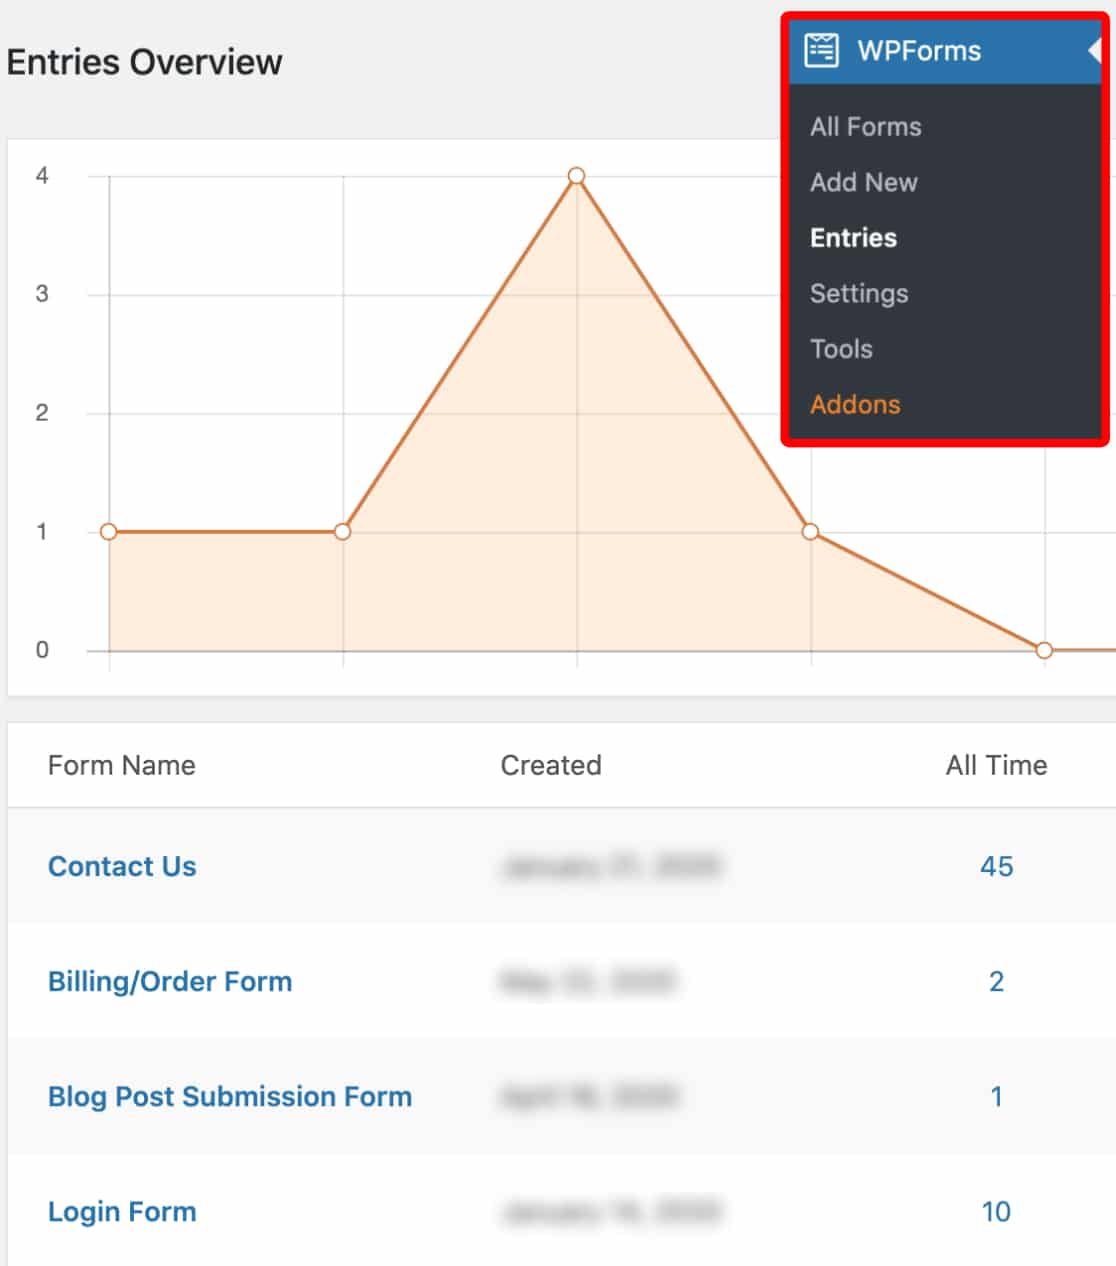Open Blog Post Submission Form link
The height and width of the screenshot is (1266, 1116).
pos(230,1096)
